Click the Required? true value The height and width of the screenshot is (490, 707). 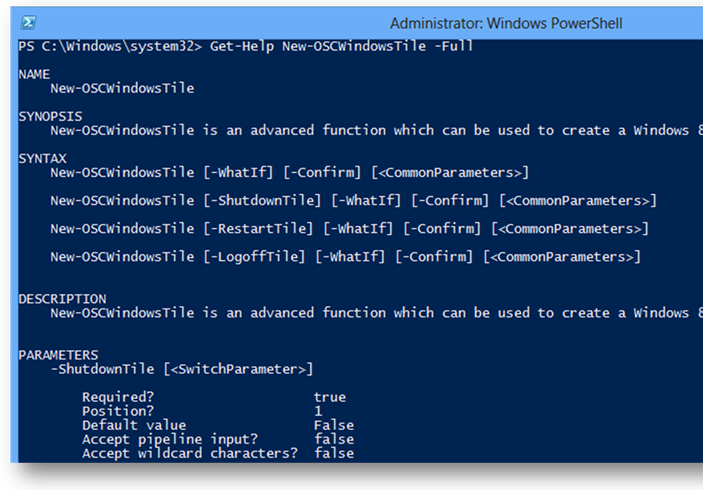tap(330, 397)
